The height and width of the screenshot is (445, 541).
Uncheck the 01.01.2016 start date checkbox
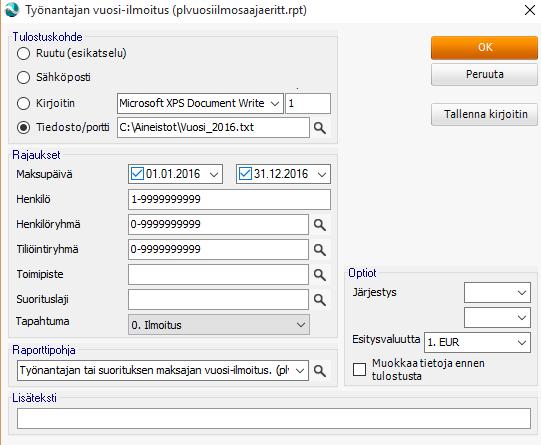click(x=137, y=174)
